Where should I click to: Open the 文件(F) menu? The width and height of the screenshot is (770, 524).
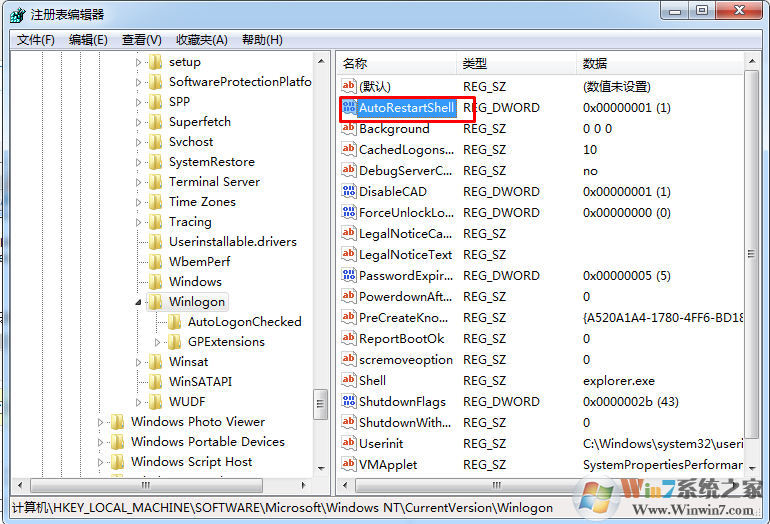[35, 40]
